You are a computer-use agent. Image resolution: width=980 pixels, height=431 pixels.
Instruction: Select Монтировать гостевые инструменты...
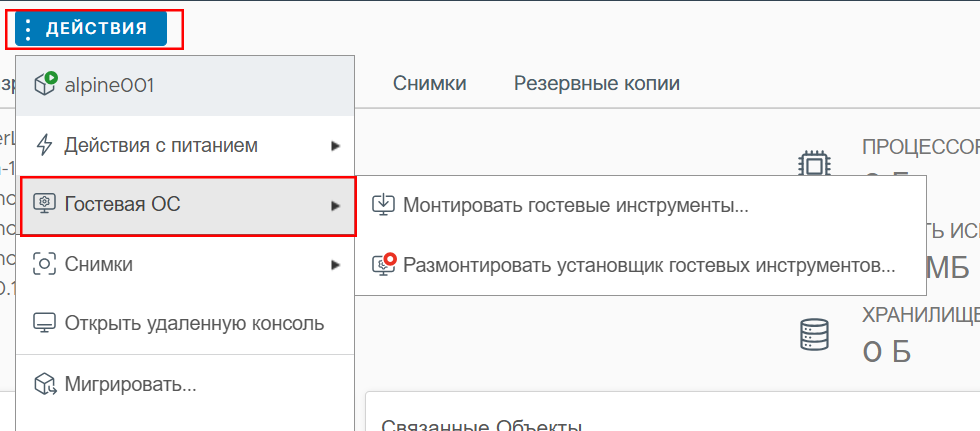pos(640,205)
